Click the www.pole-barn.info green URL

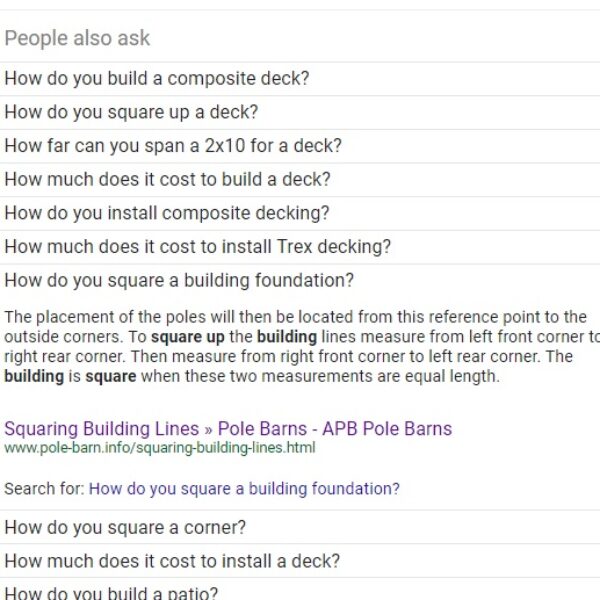pyautogui.click(x=159, y=448)
